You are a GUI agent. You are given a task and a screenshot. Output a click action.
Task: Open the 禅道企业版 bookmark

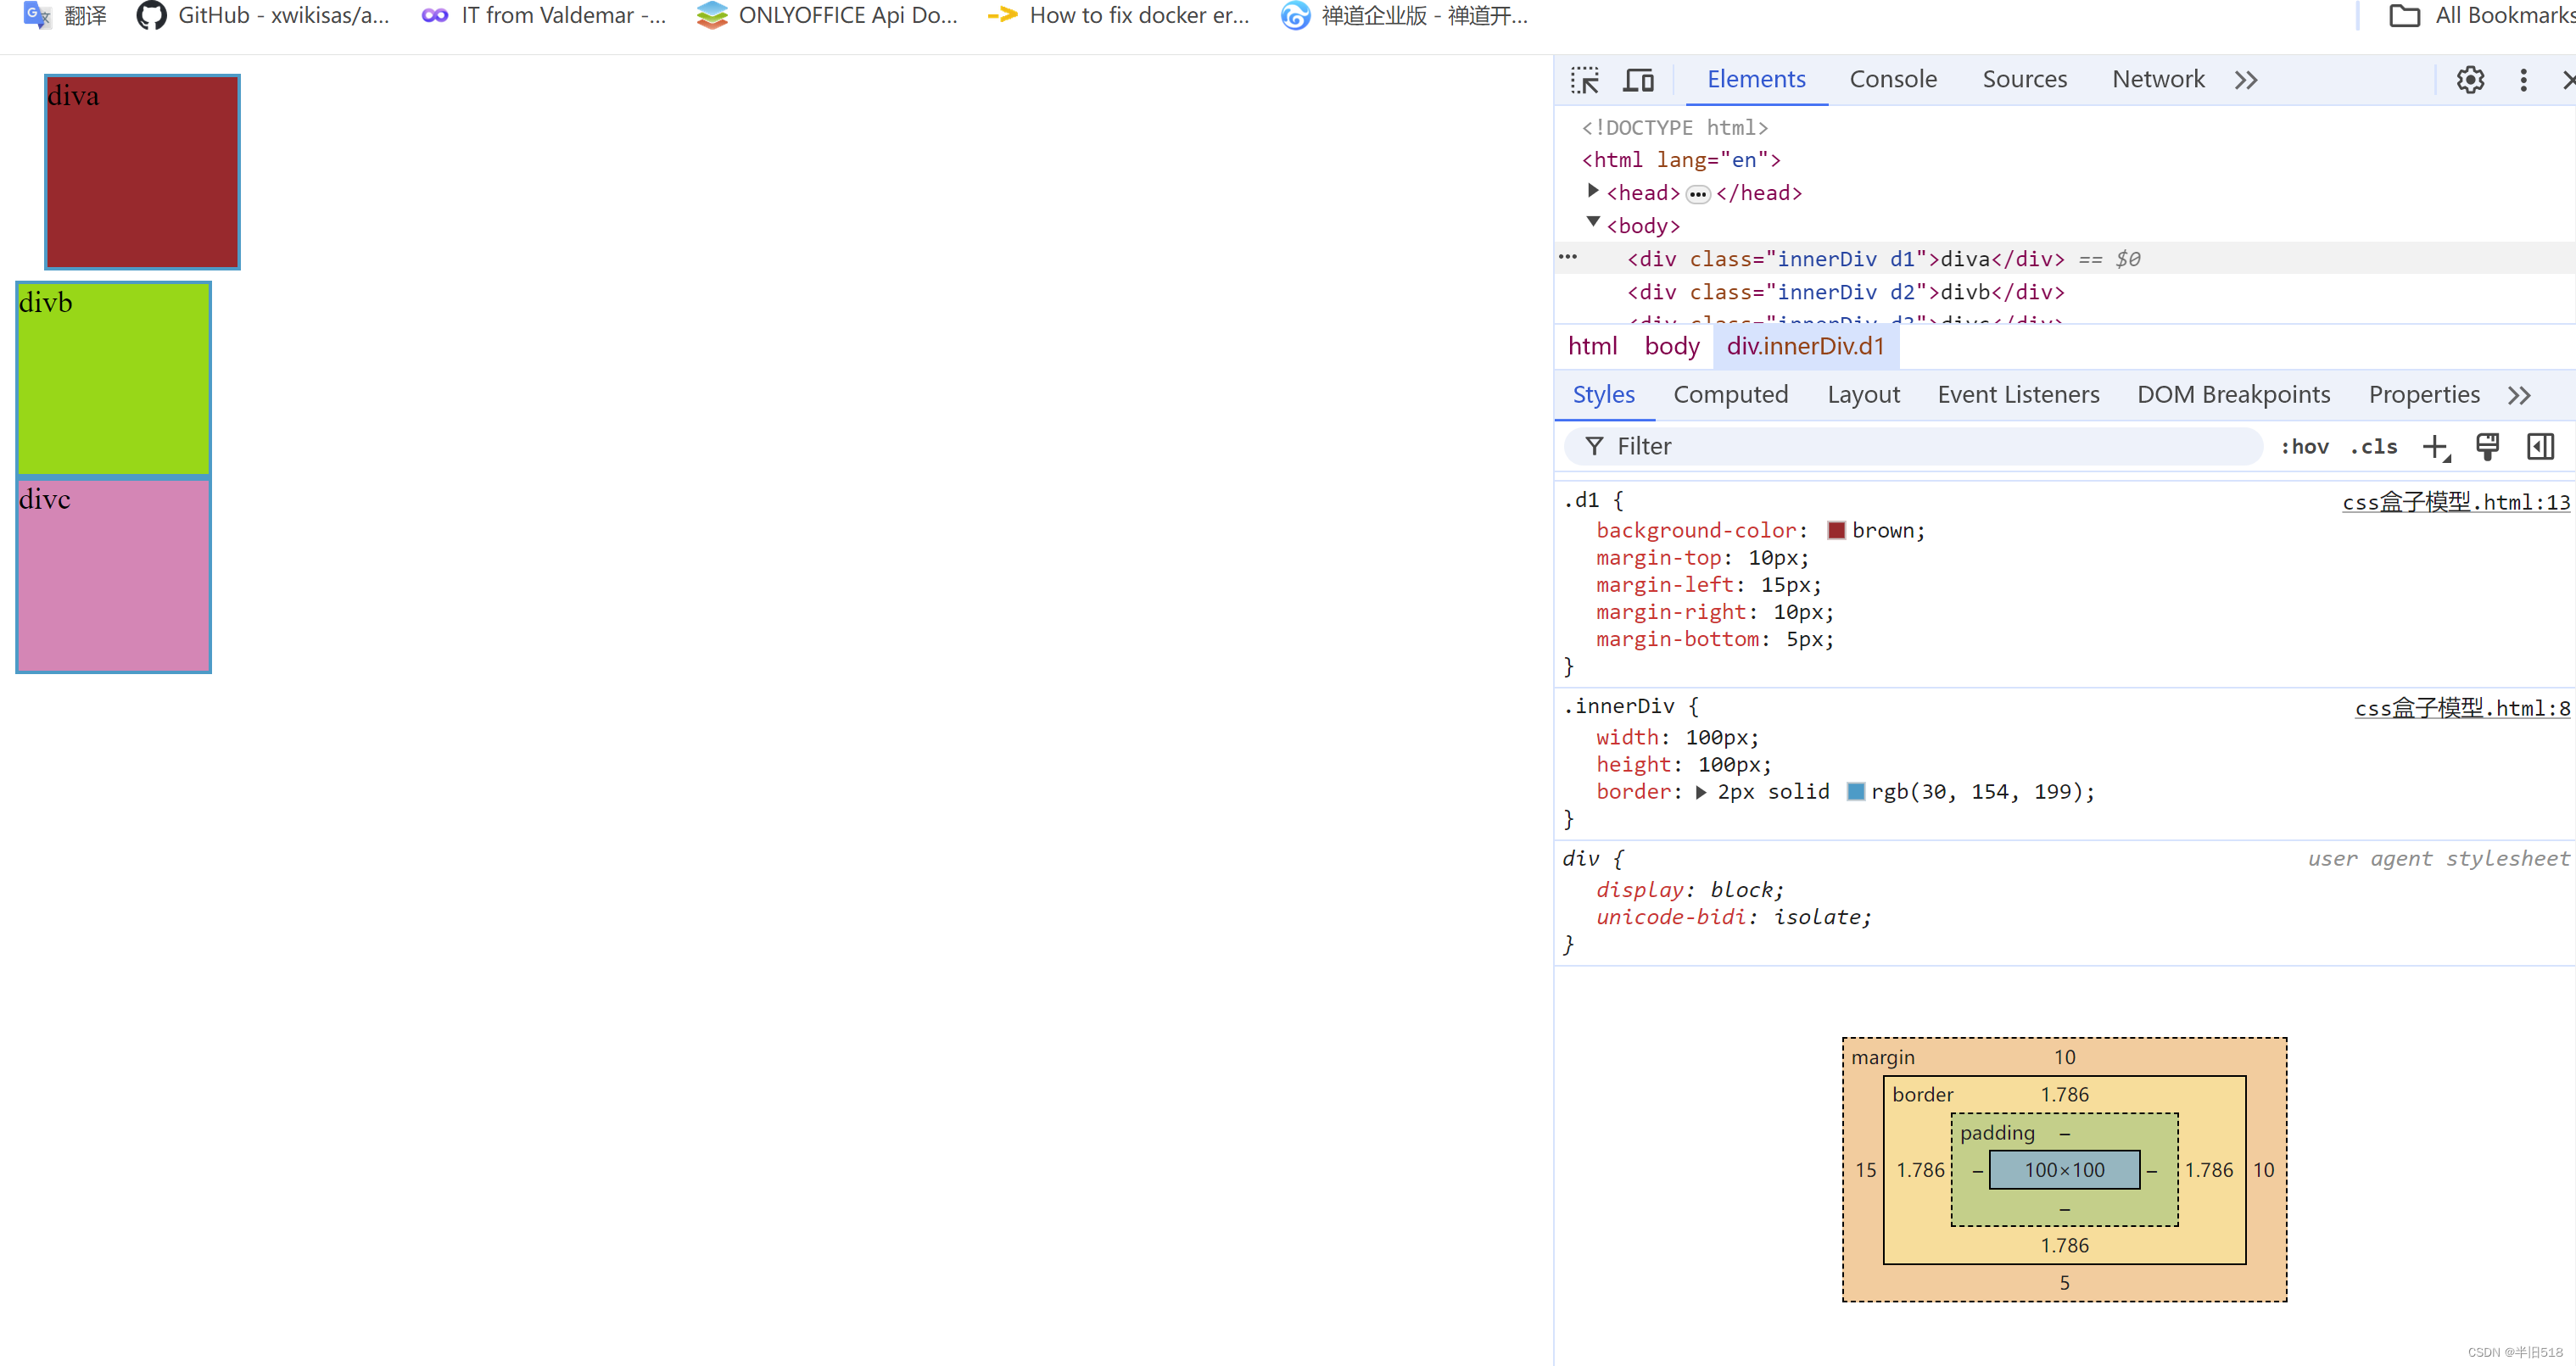tap(1404, 15)
